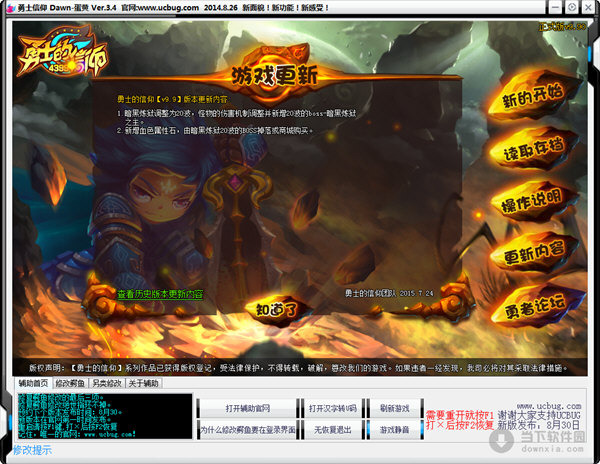Click the 修改提示 link
Viewport: 600px width, 464px height.
[32, 450]
